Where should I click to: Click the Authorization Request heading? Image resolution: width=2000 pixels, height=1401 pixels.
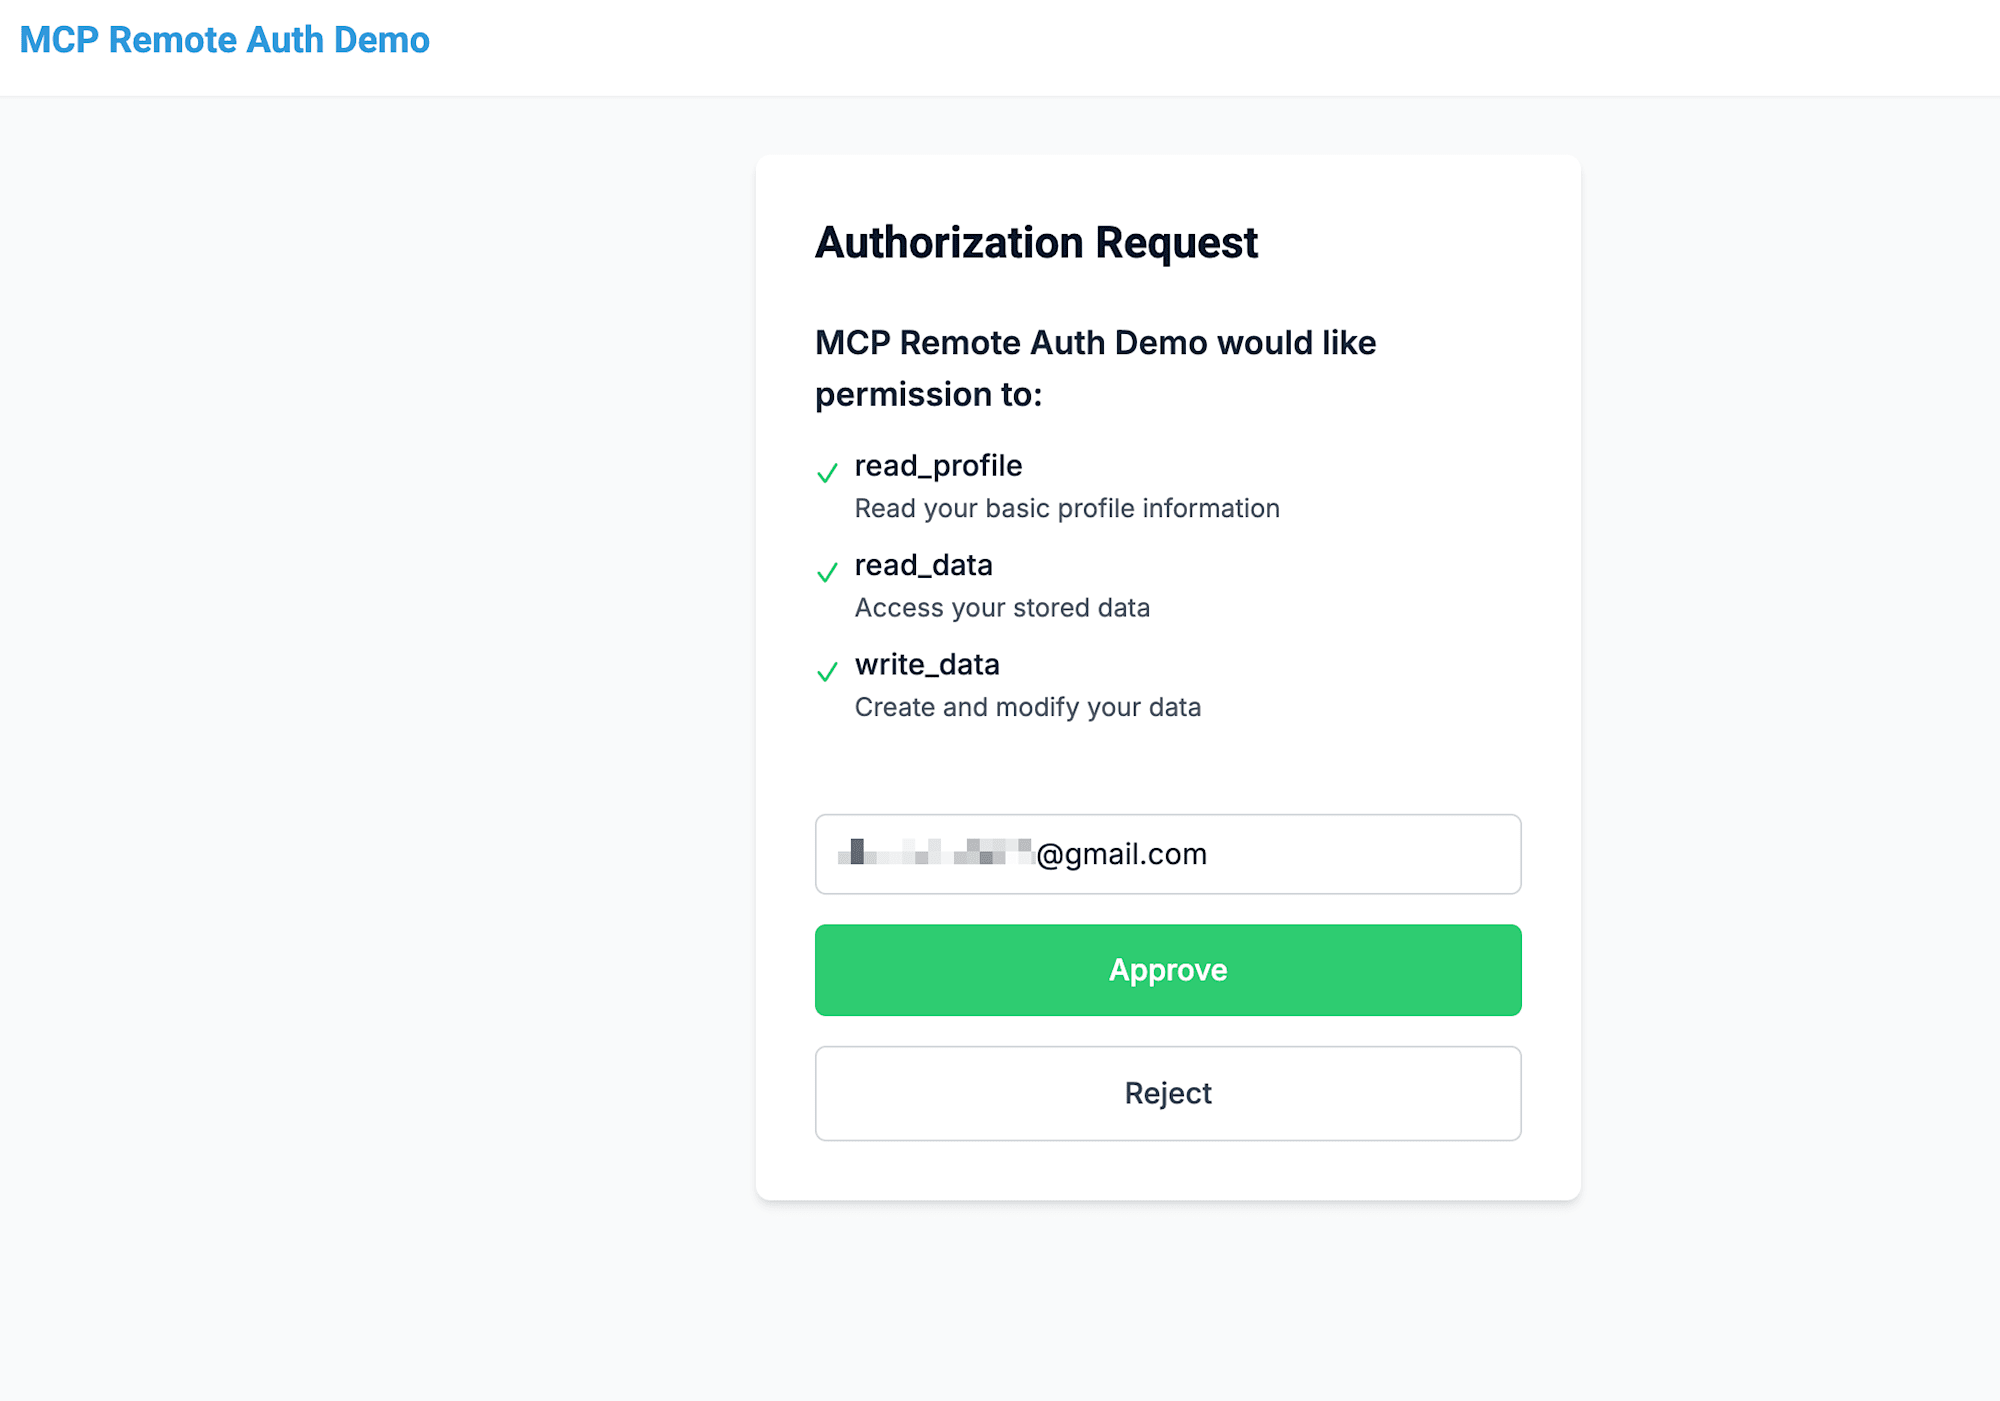(1036, 243)
